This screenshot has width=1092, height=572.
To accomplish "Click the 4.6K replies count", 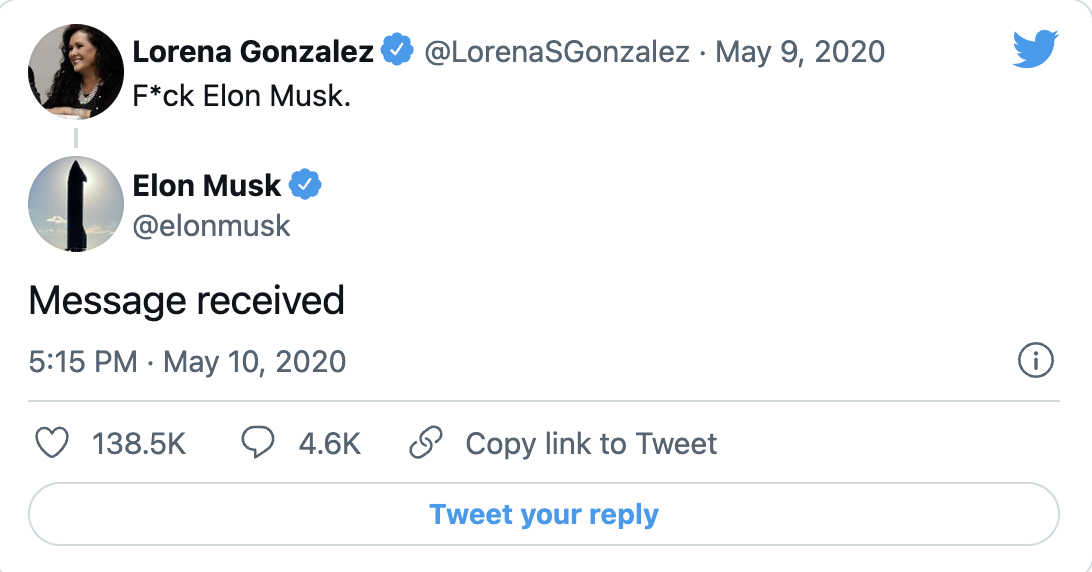I will coord(329,443).
